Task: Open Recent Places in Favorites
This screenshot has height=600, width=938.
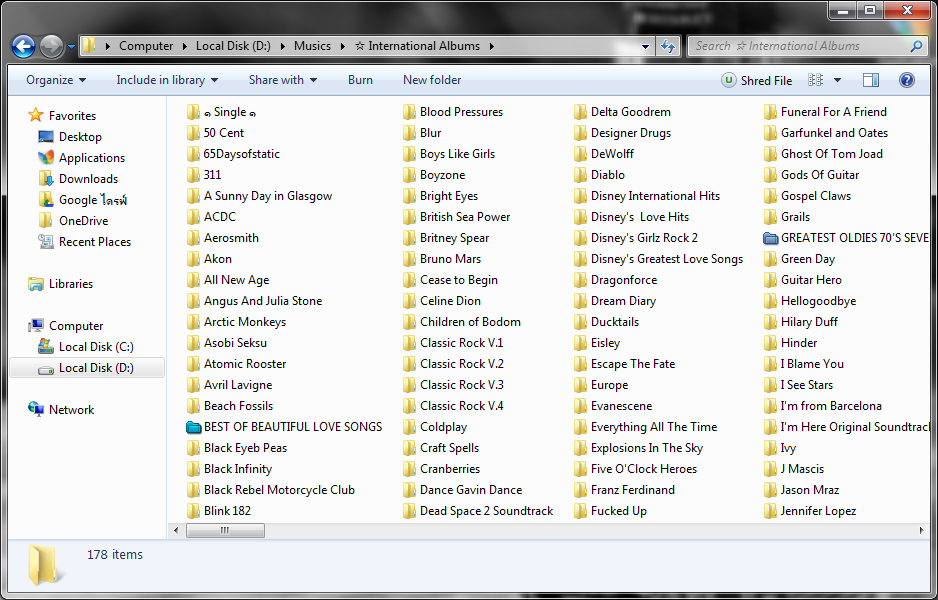Action: click(84, 242)
